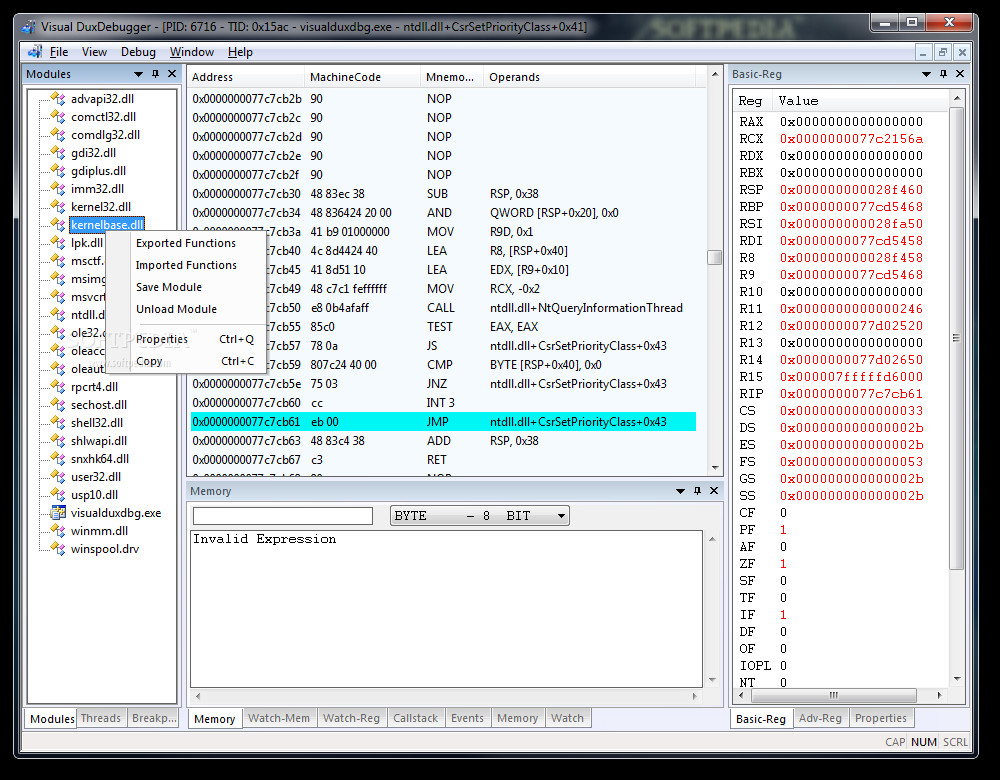Image resolution: width=1000 pixels, height=780 pixels.
Task: Open the Window menu
Action: (x=191, y=52)
